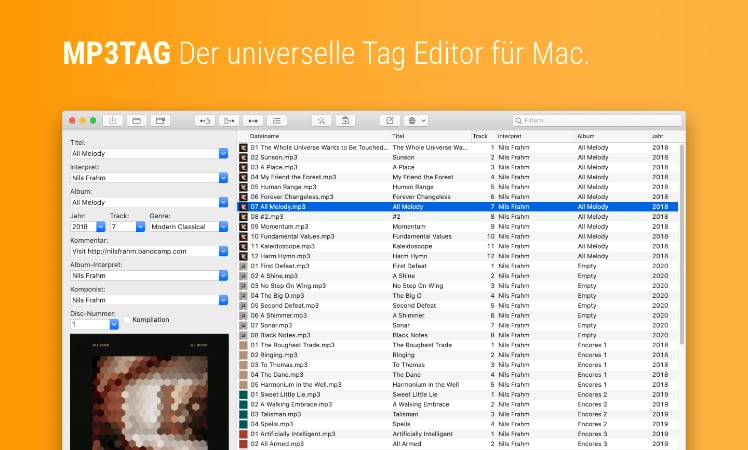The width and height of the screenshot is (748, 450).
Task: Click the Tag to Filename converter icon
Action: (205, 121)
